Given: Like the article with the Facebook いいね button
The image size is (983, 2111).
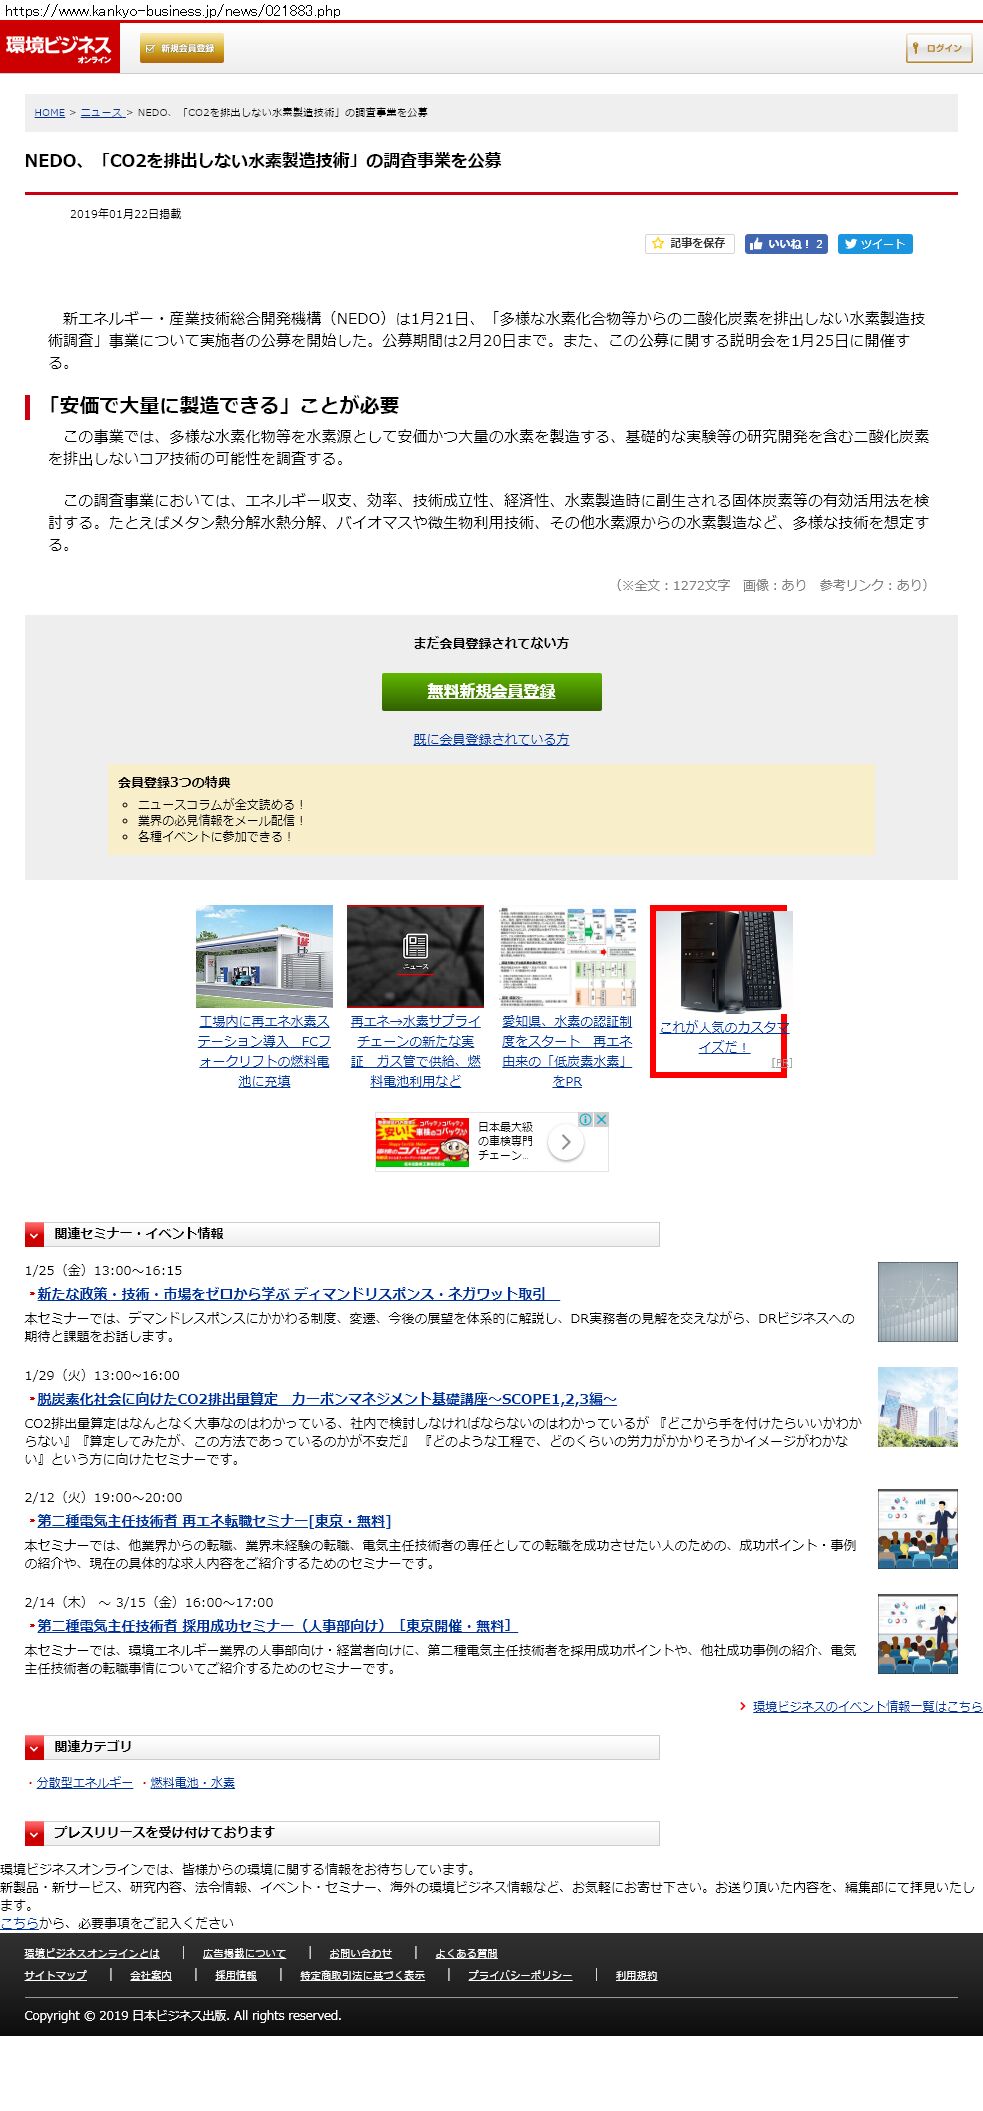Looking at the screenshot, I should (x=786, y=243).
